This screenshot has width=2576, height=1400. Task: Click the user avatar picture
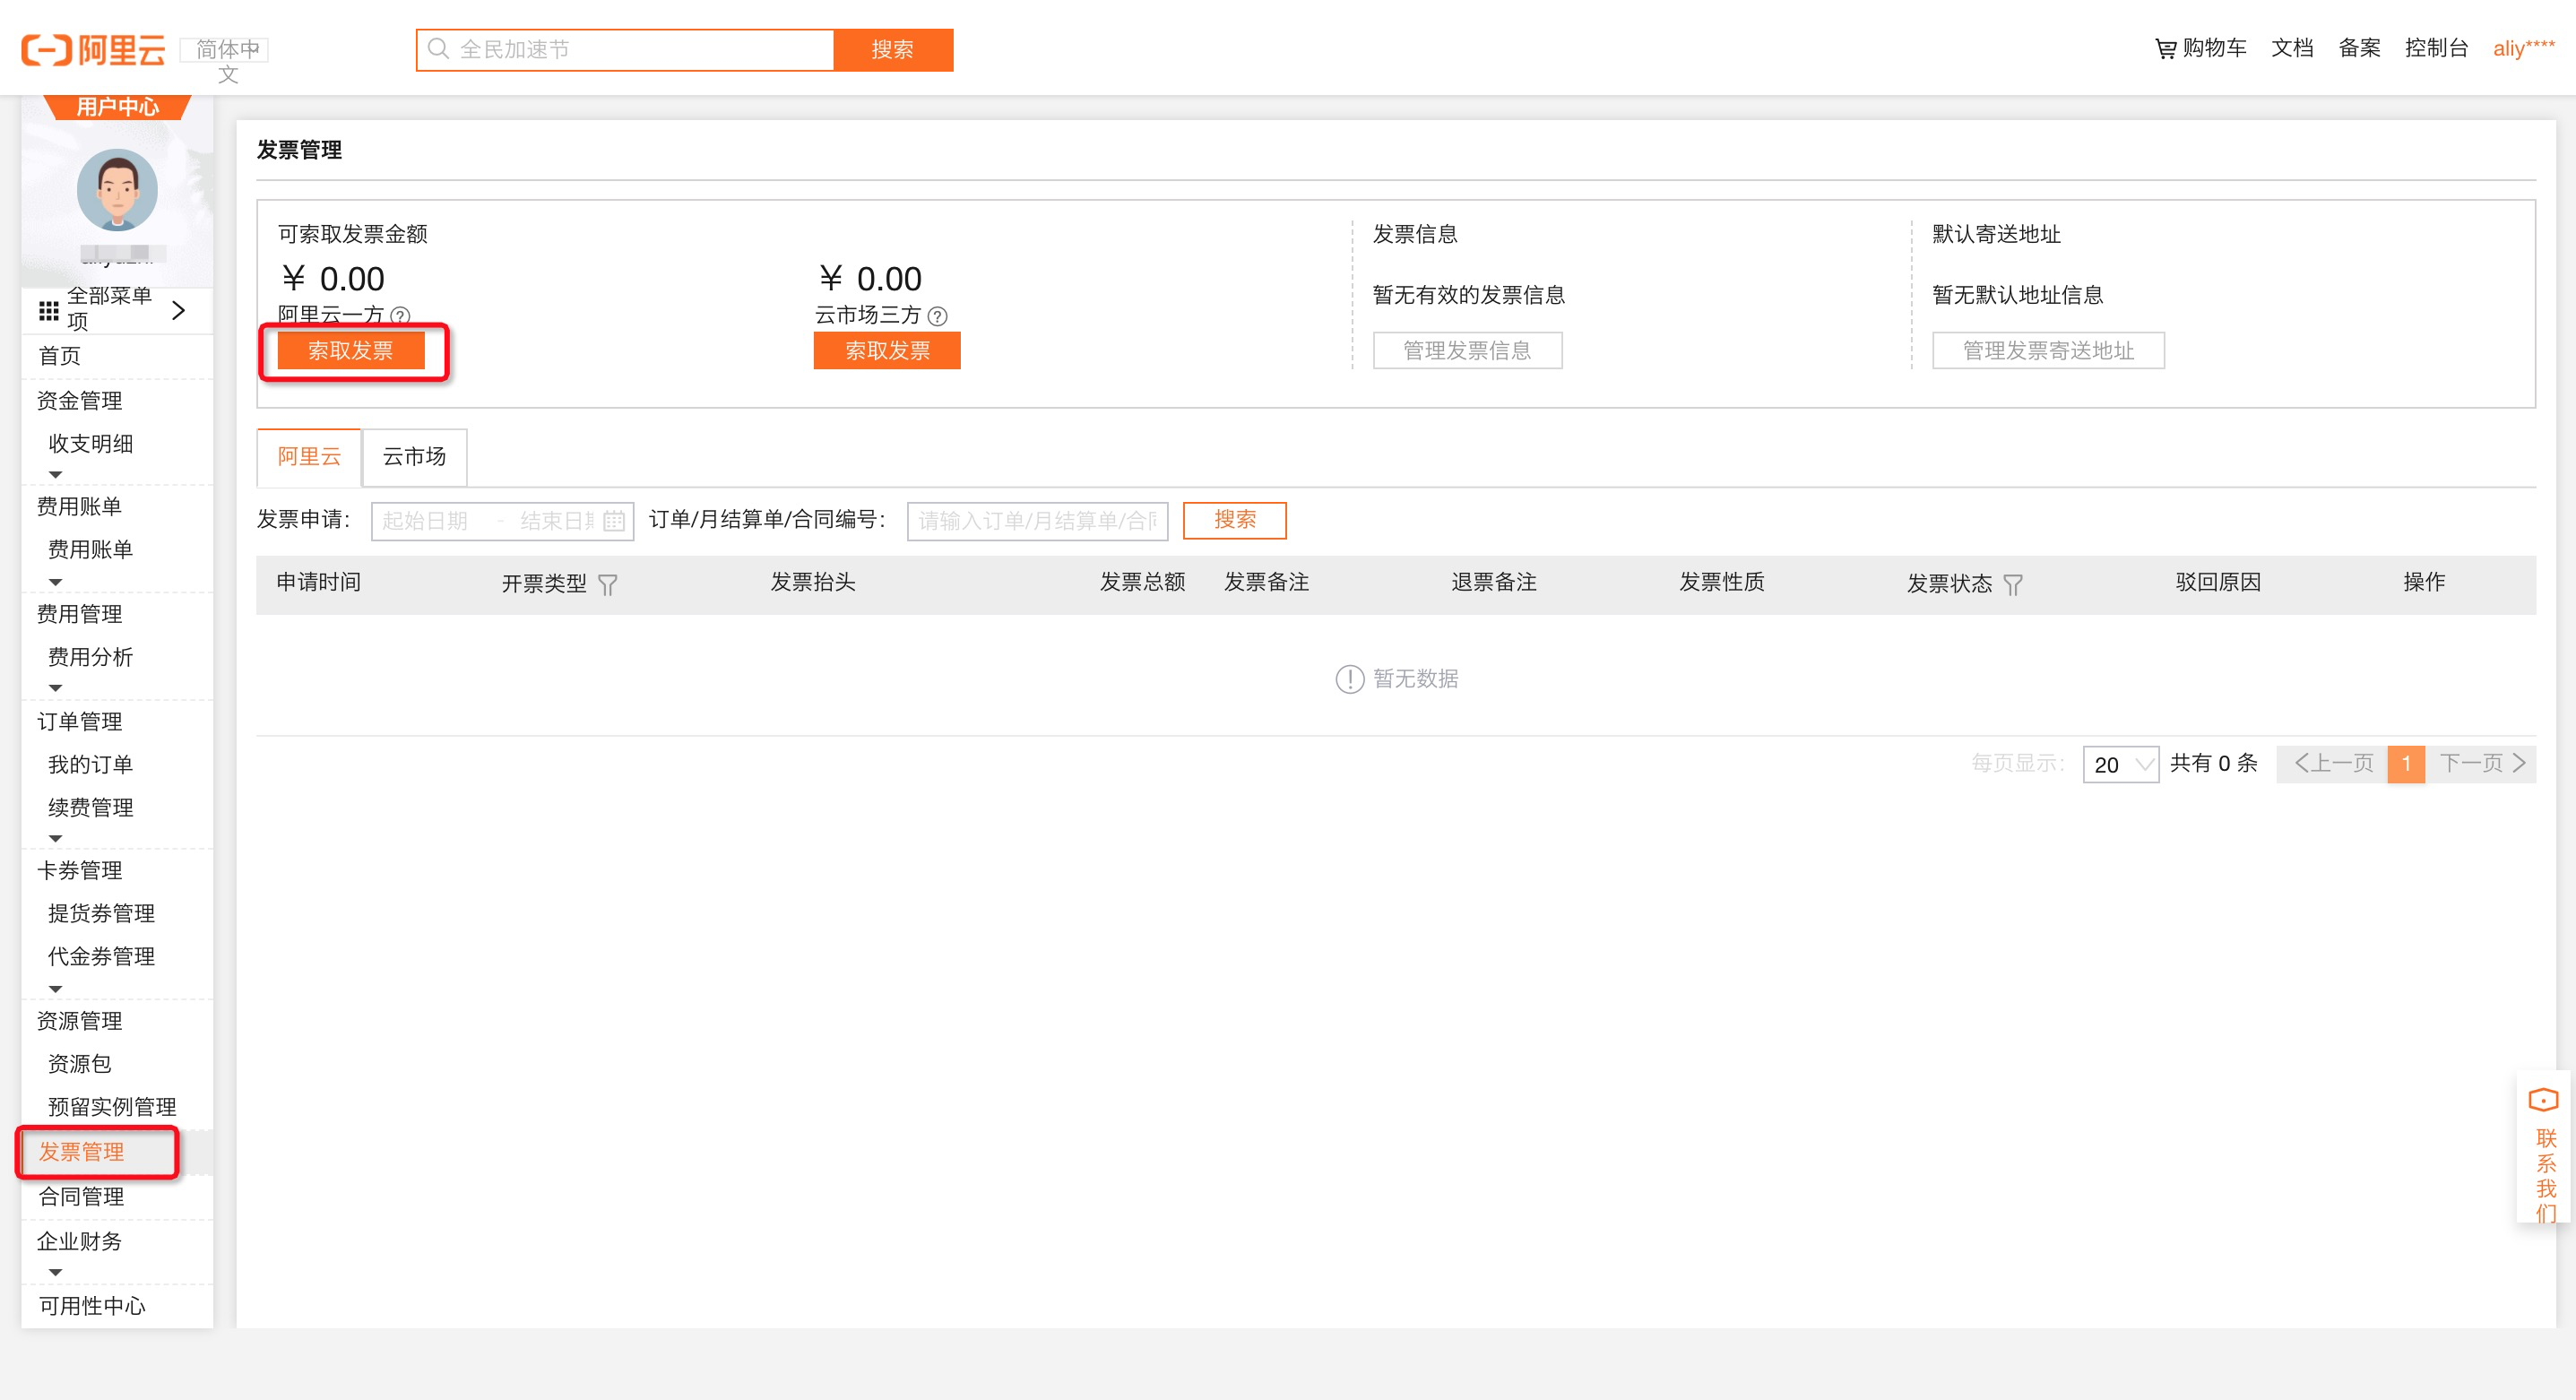pos(117,190)
